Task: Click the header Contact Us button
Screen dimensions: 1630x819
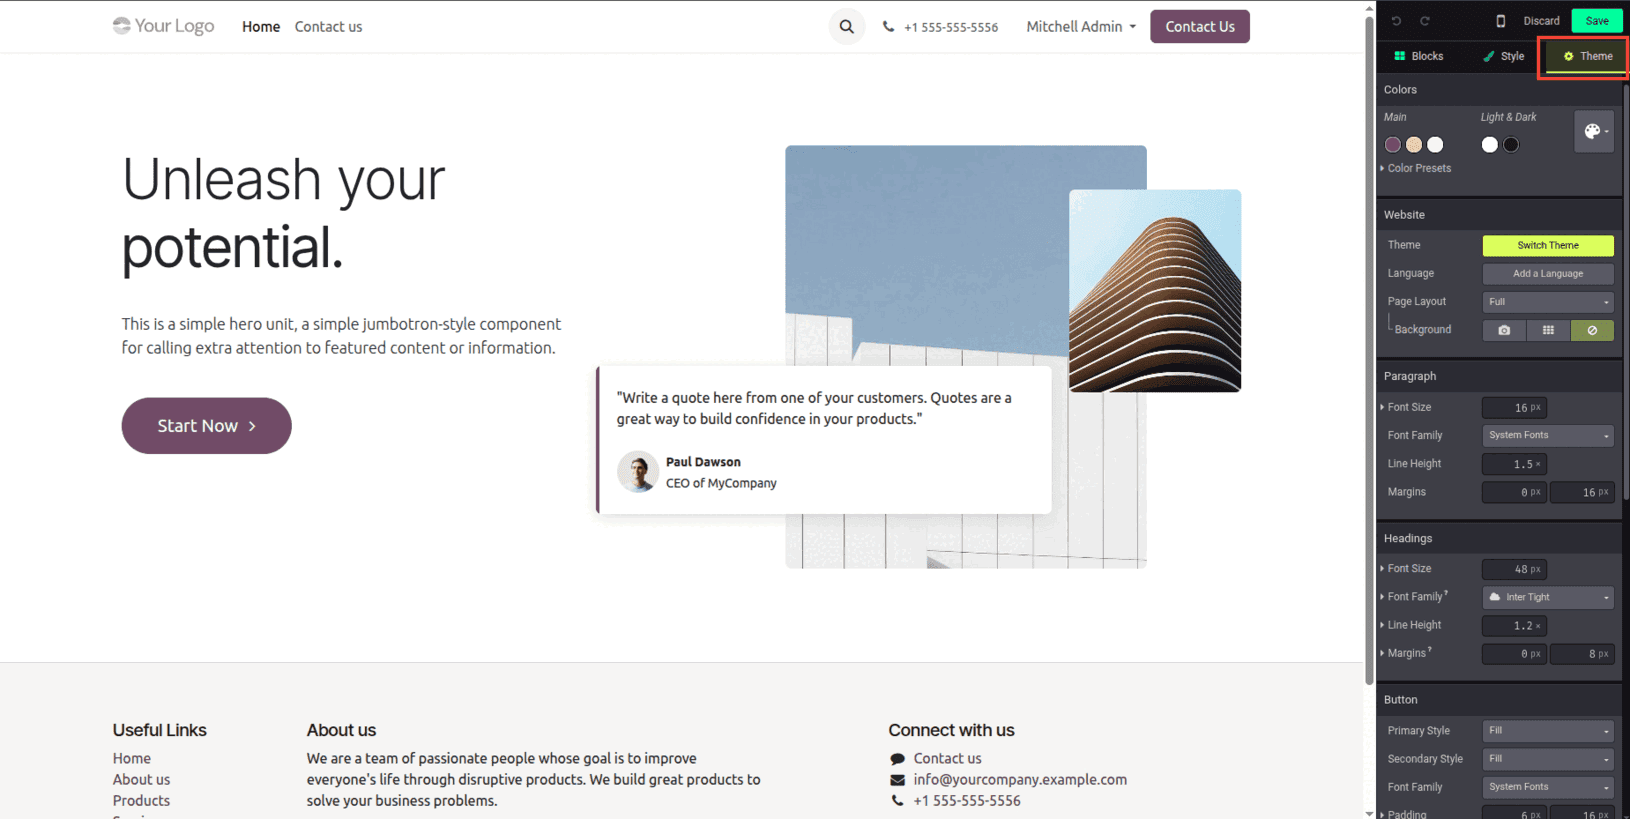Action: (1200, 27)
